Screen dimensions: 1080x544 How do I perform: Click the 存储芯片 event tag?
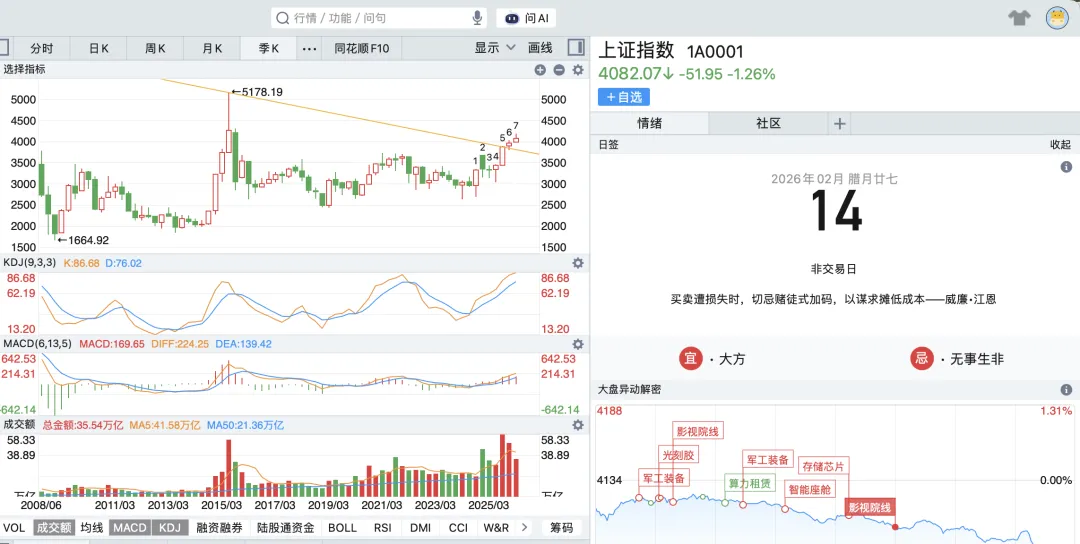[824, 466]
